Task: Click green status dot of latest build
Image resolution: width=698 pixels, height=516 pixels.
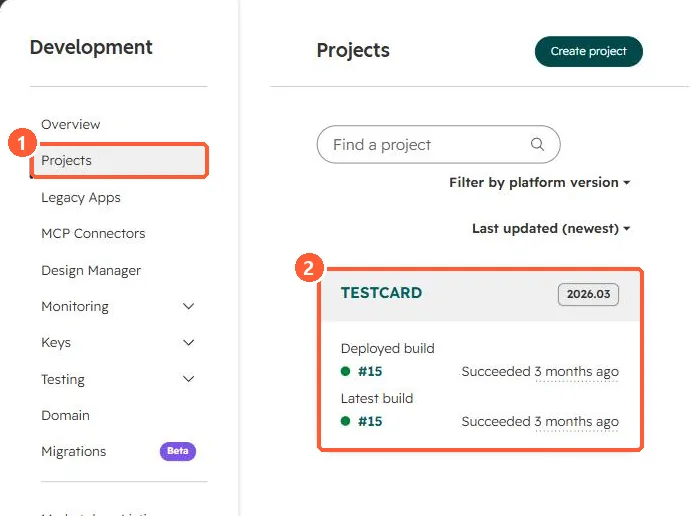Action: 345,421
